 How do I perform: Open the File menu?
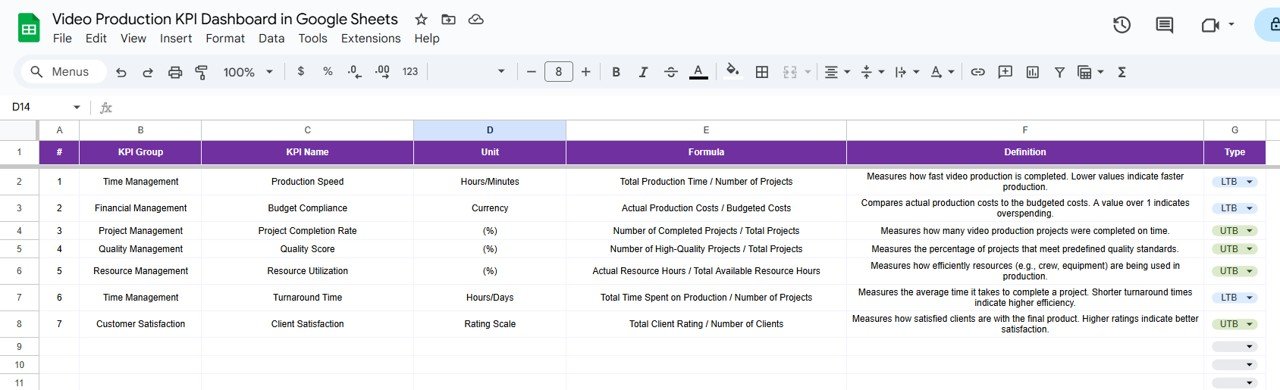[62, 38]
